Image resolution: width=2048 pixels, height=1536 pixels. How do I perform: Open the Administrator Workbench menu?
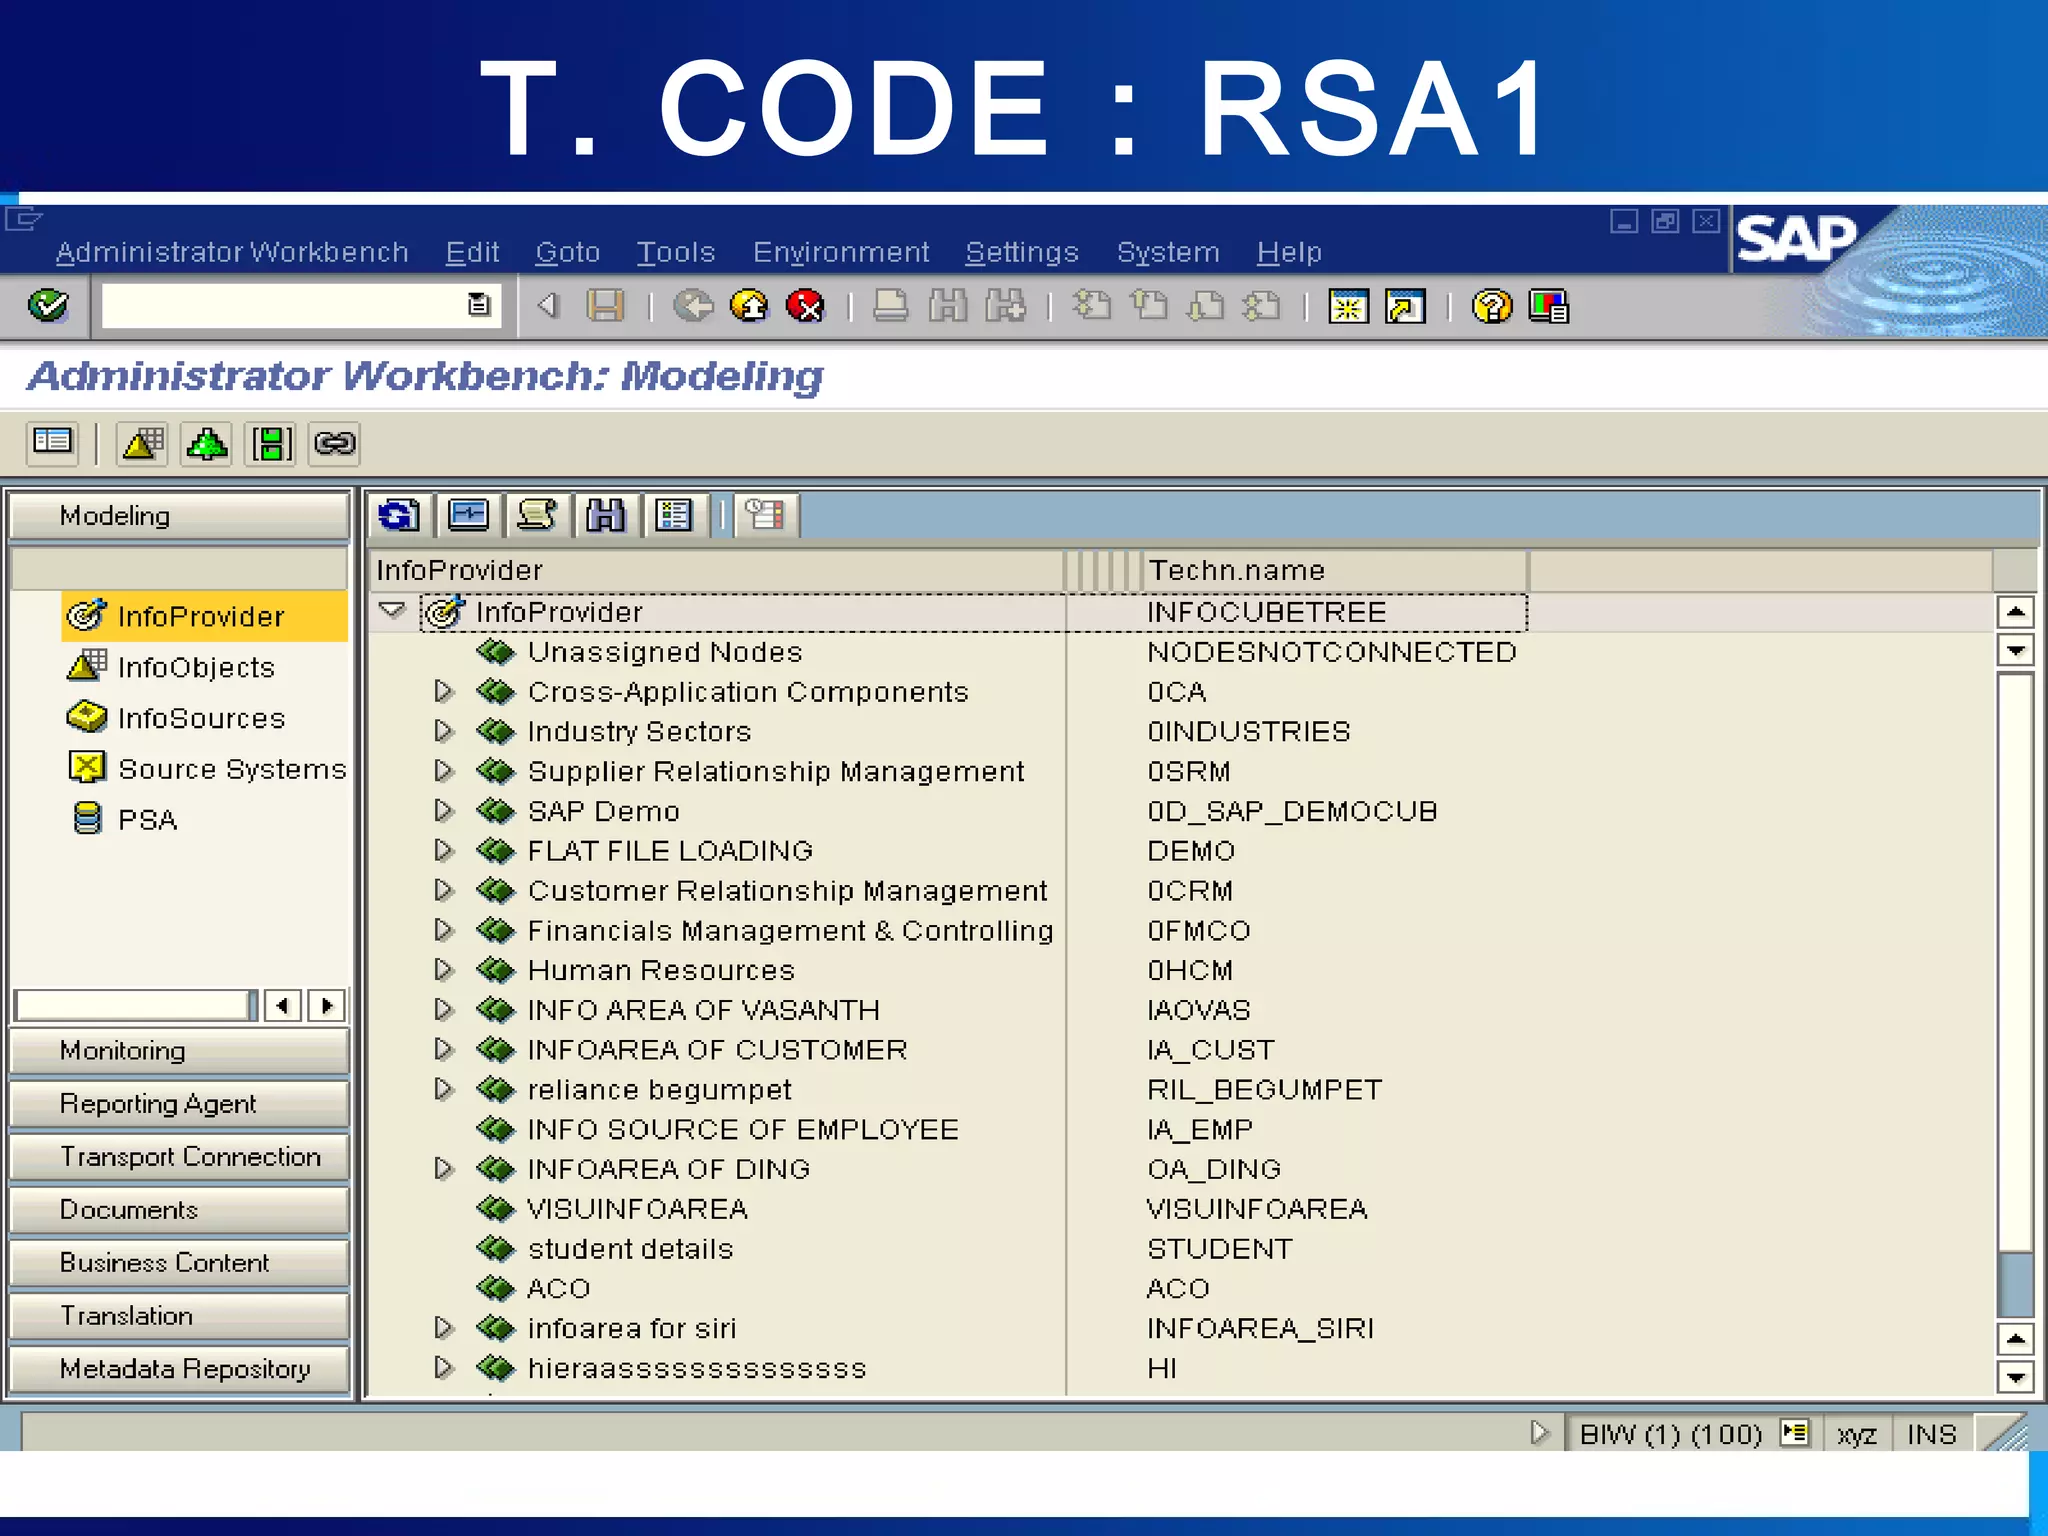(232, 252)
